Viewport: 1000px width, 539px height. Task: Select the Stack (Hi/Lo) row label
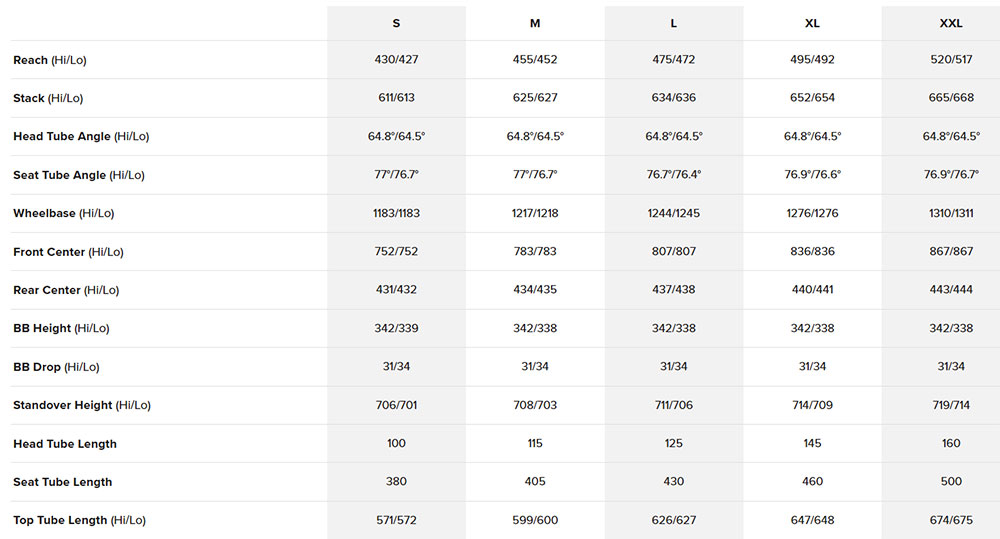tap(49, 99)
